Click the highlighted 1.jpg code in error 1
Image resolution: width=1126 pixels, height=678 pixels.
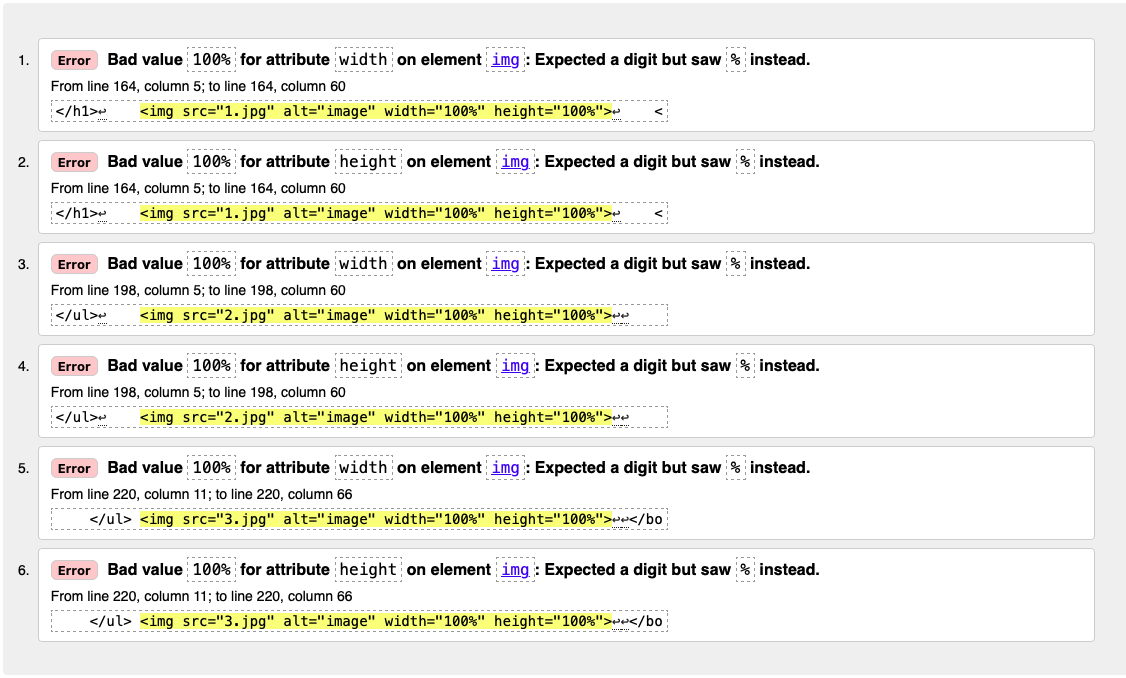376,111
